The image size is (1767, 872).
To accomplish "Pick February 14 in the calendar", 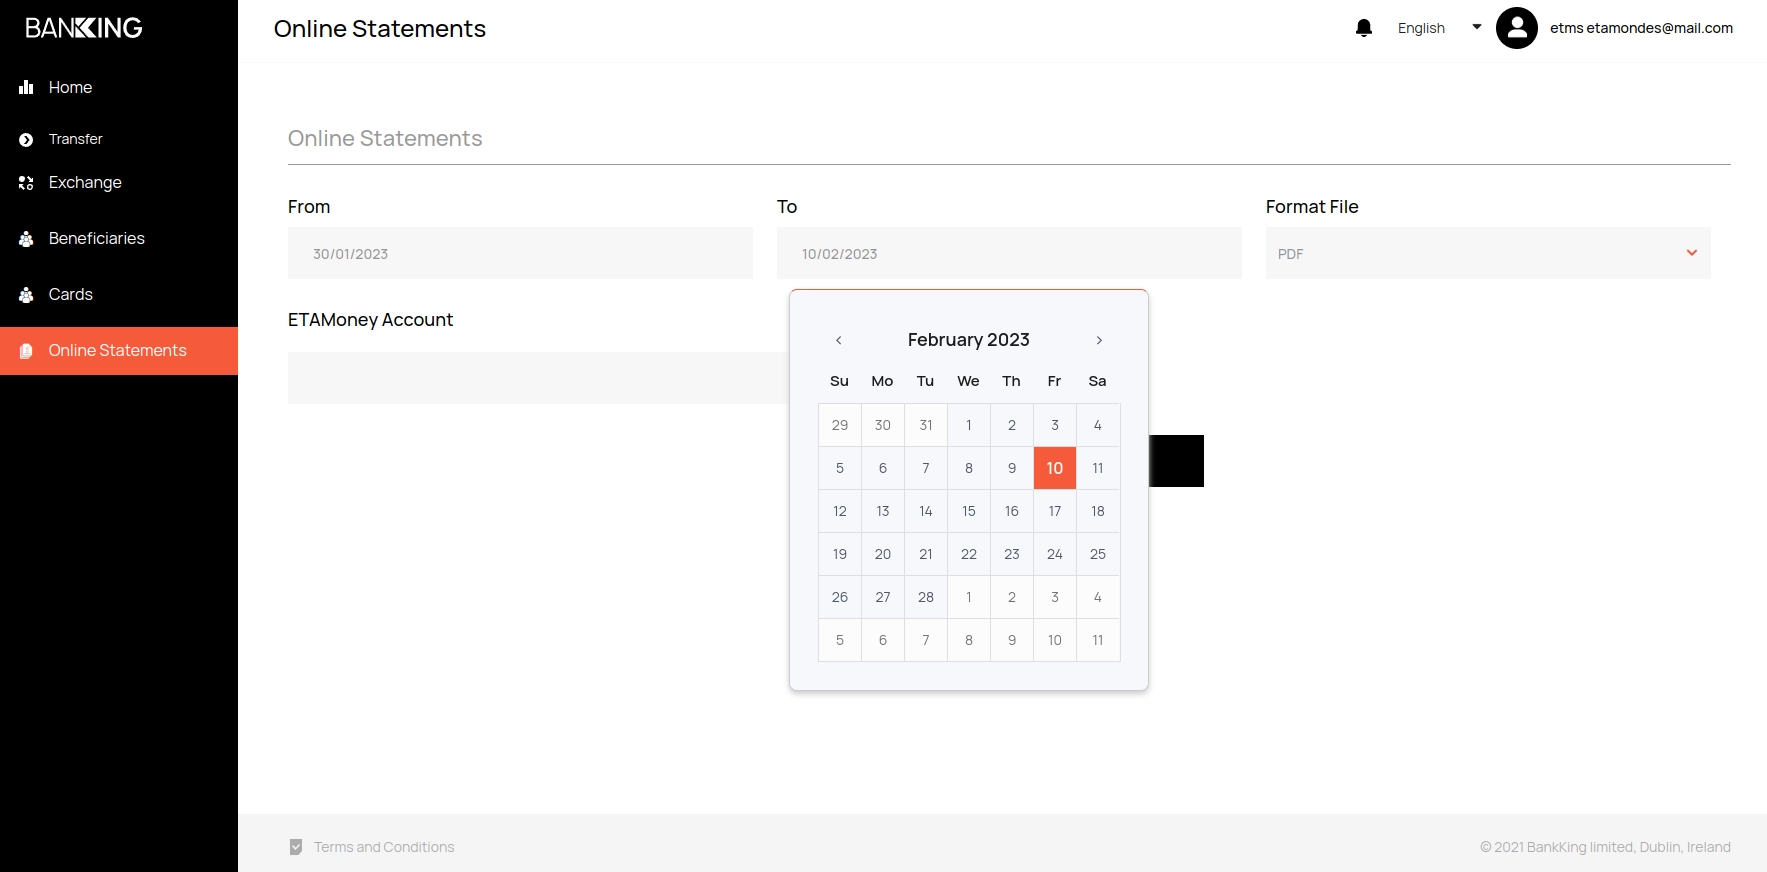I will point(926,511).
